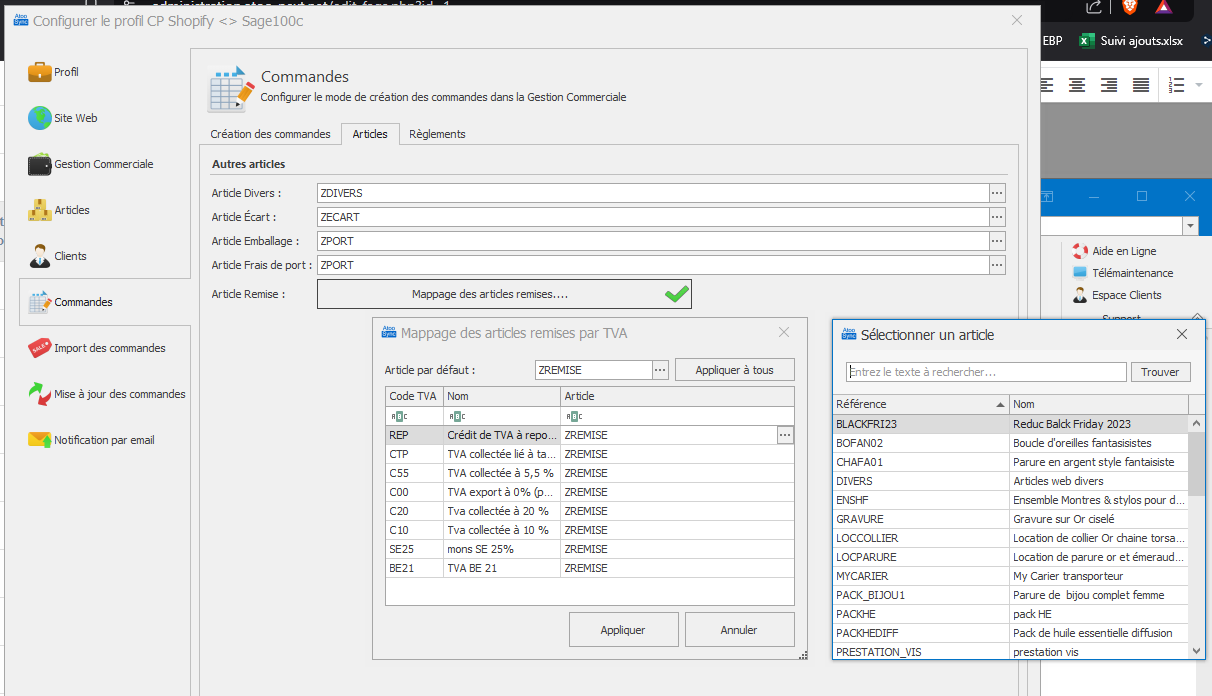Click the Trouver button
The width and height of the screenshot is (1212, 696).
[x=1160, y=372]
